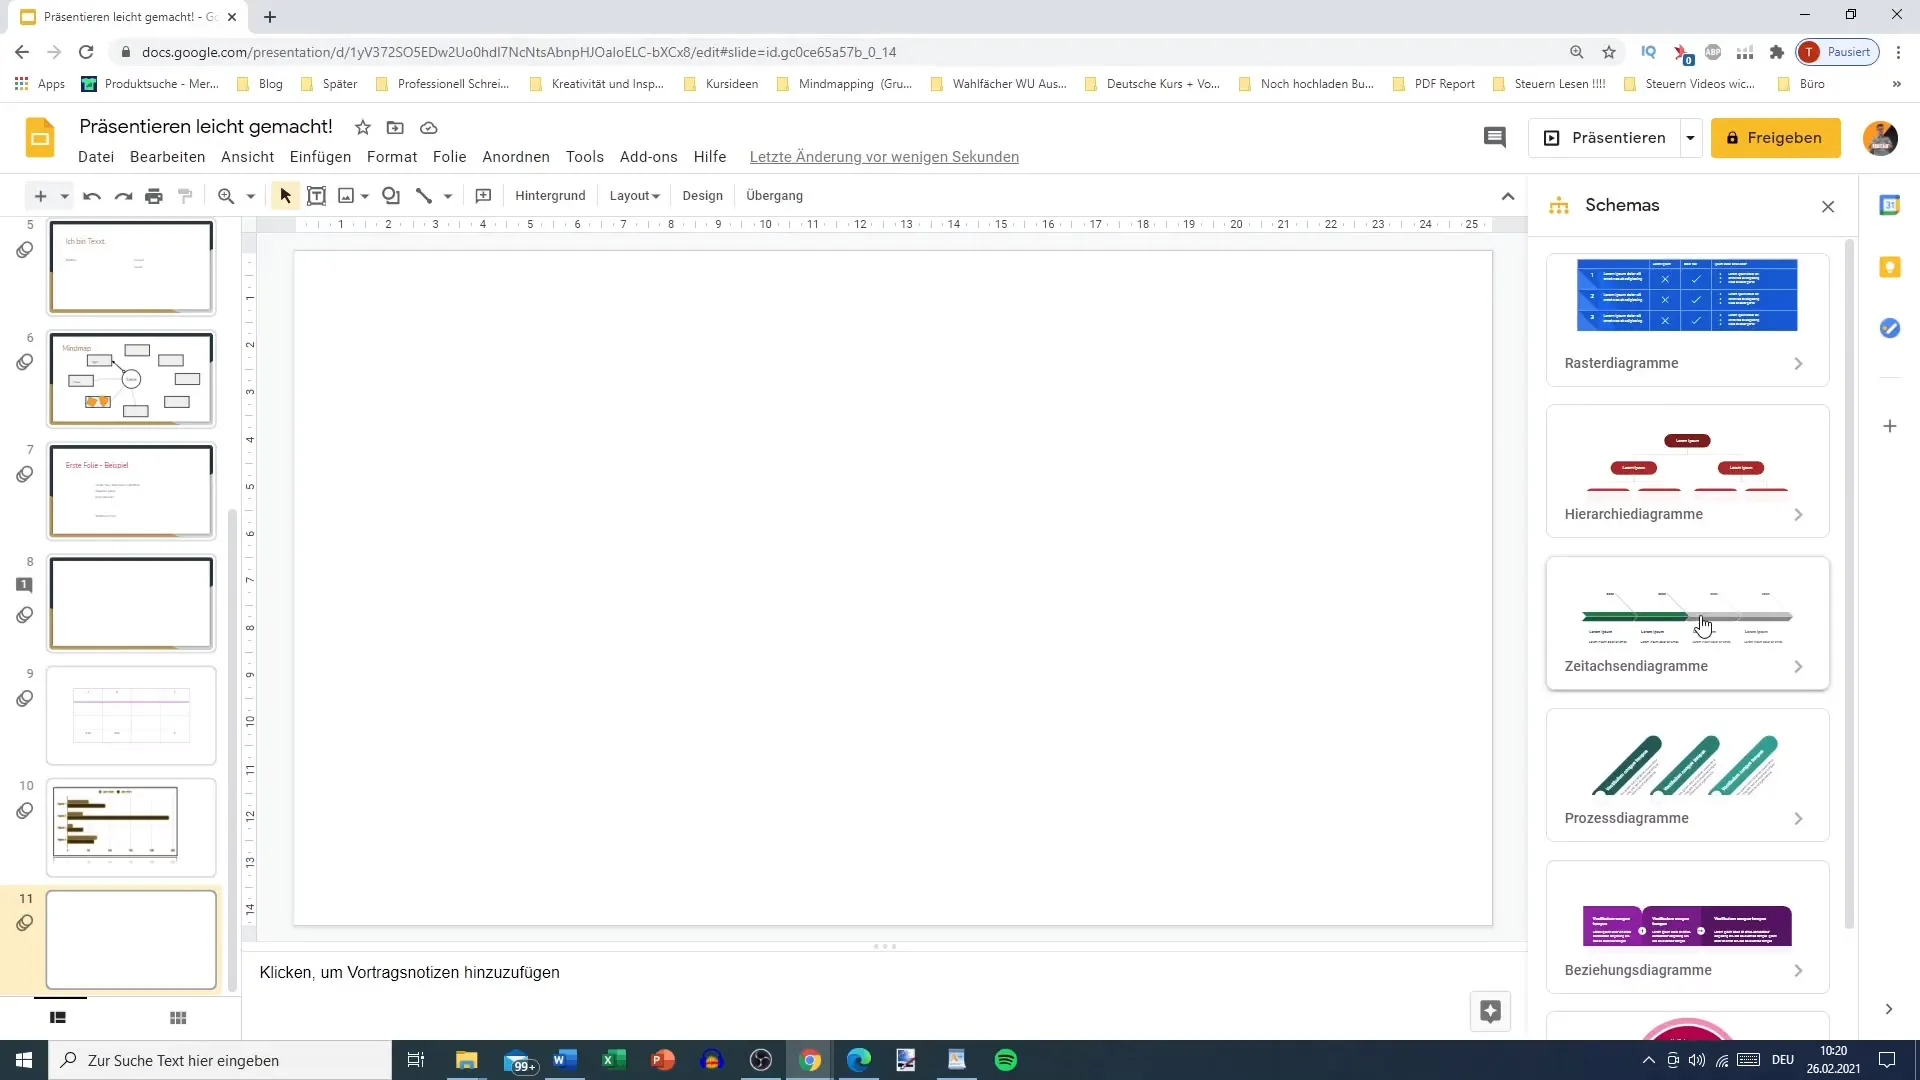Open the Google account avatar
This screenshot has height=1080, width=1920.
(1880, 138)
